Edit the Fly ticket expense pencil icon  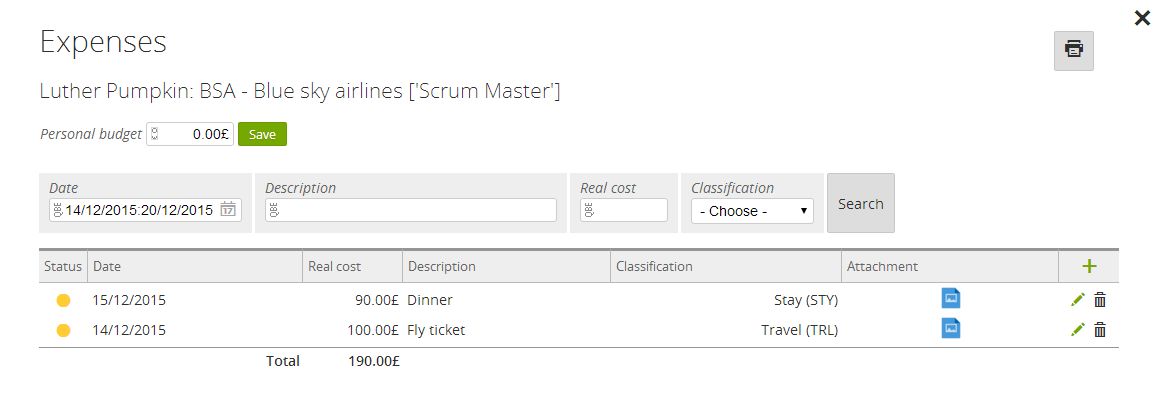[1077, 329]
